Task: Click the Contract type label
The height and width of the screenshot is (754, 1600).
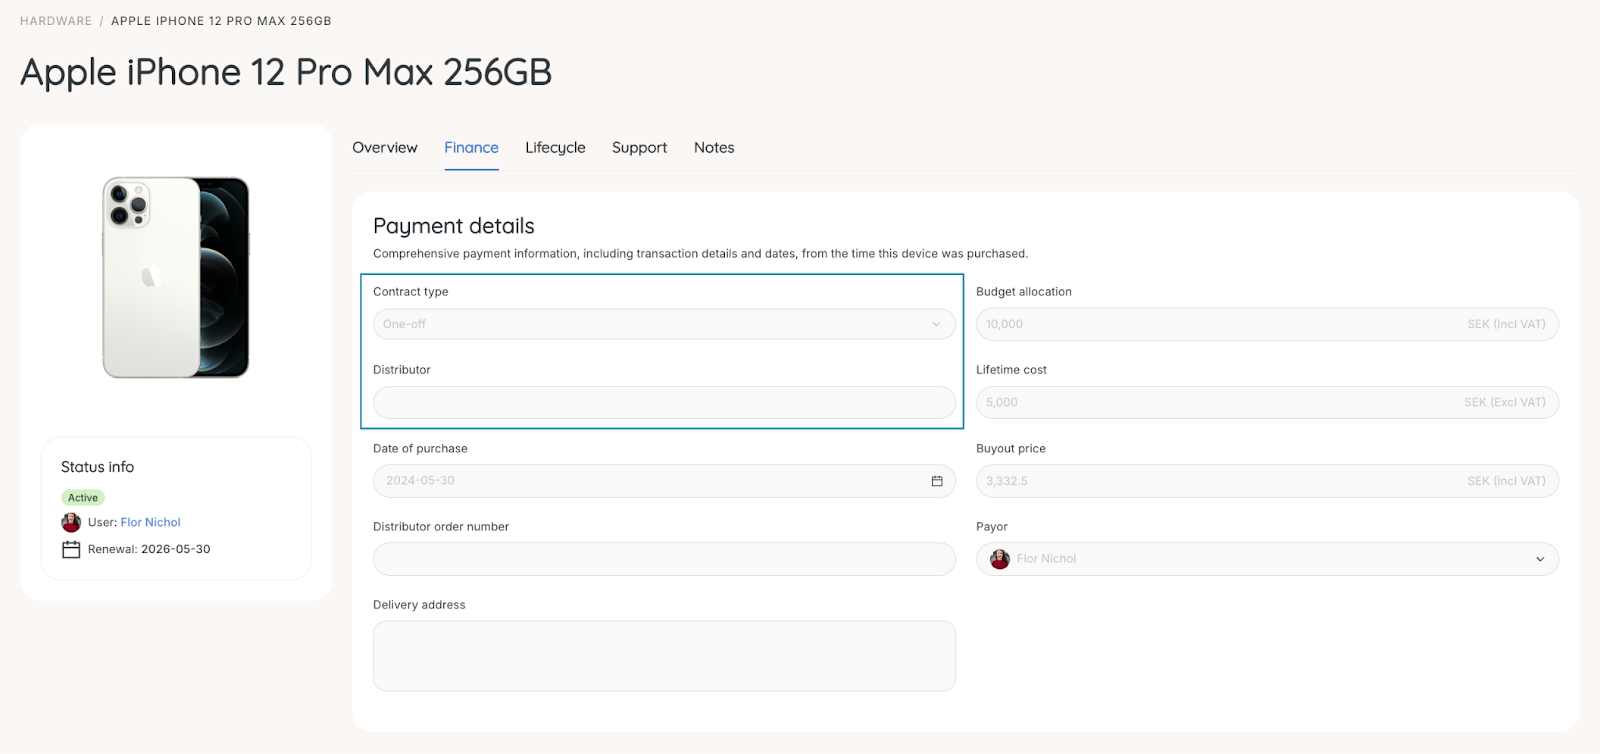Action: pyautogui.click(x=411, y=292)
